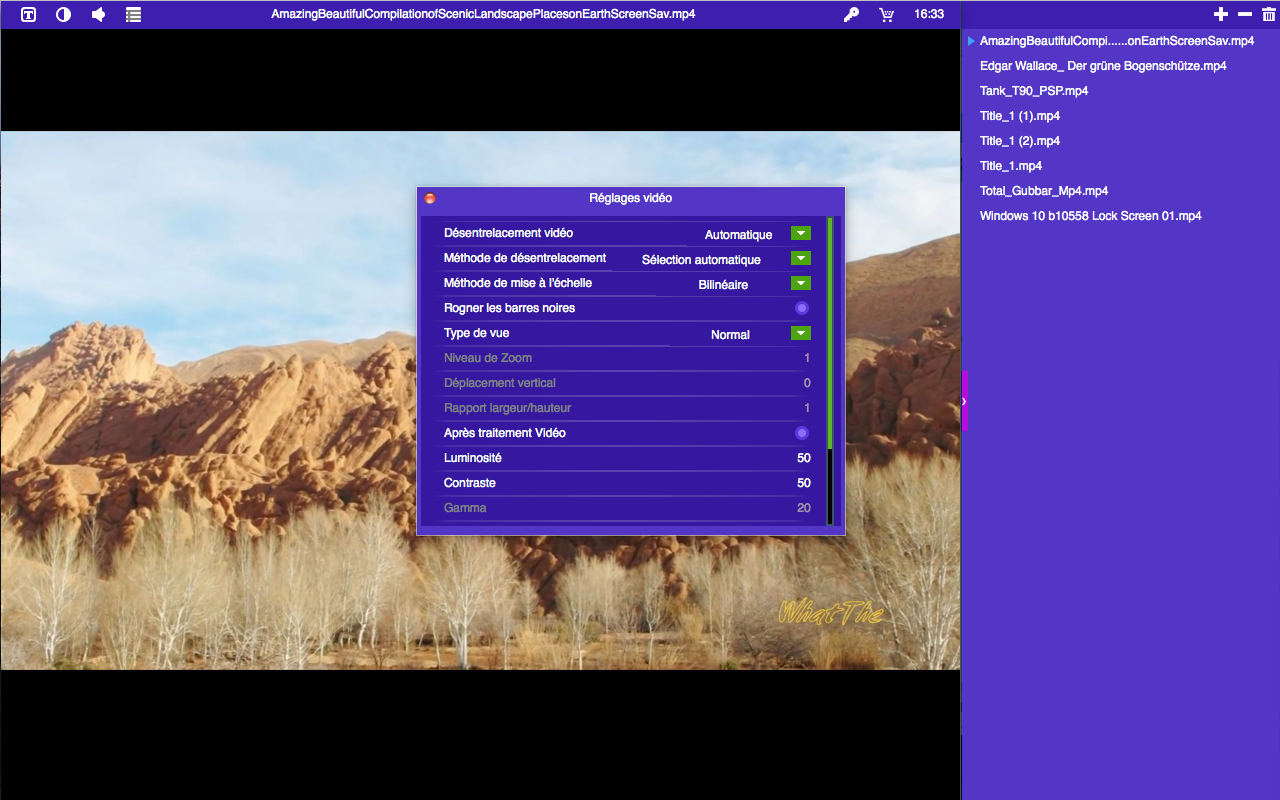The width and height of the screenshot is (1280, 800).
Task: Expand 'Méthode de mise à l'échelle' dropdown
Action: pos(800,283)
